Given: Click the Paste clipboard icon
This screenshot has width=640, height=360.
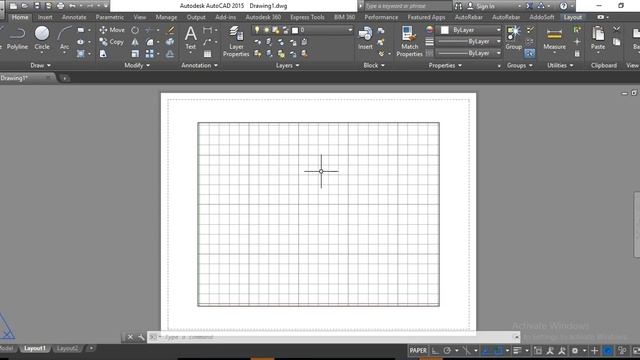Looking at the screenshot, I should click(x=598, y=38).
